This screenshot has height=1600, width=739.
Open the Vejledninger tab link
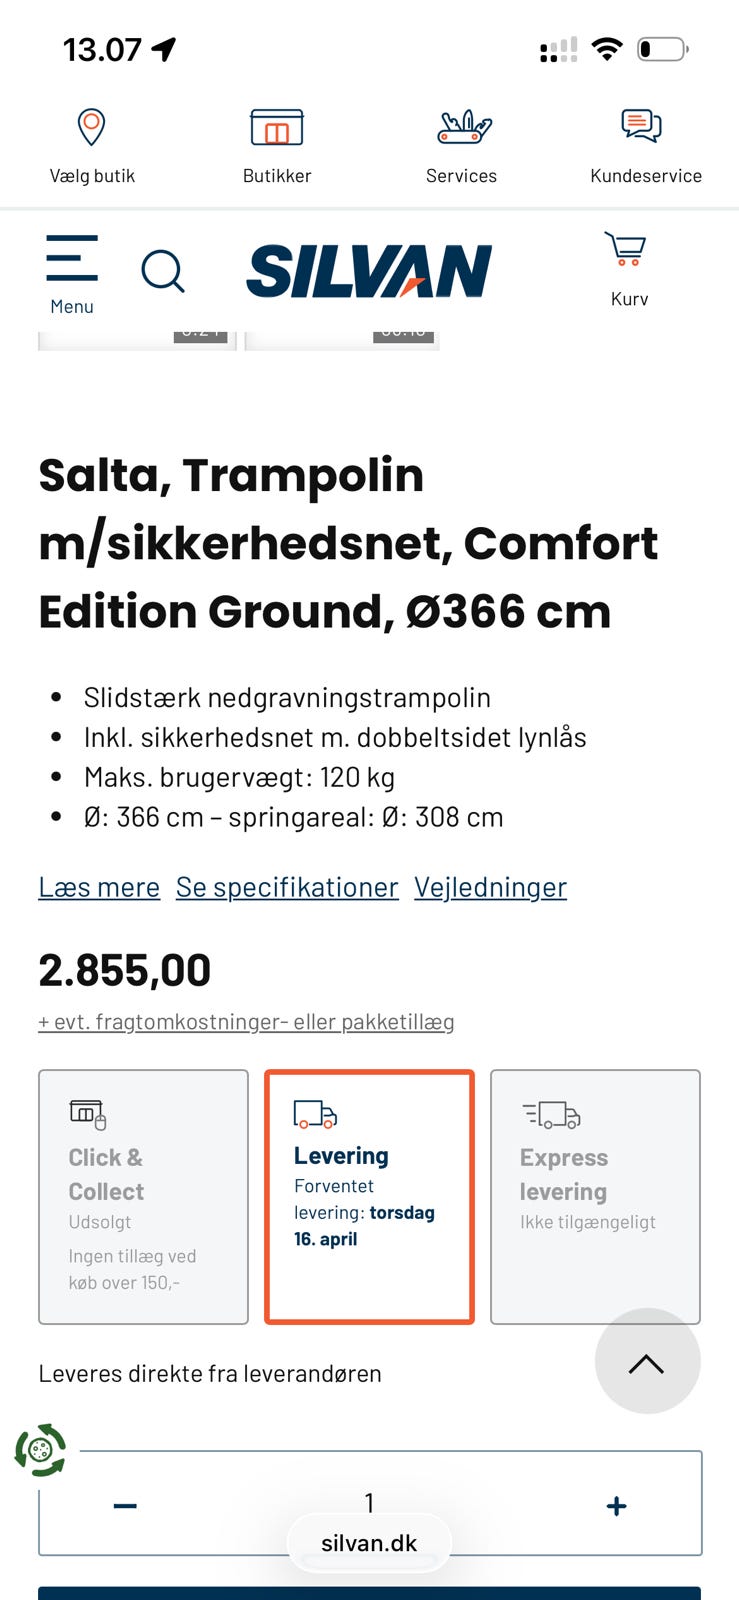pyautogui.click(x=489, y=887)
